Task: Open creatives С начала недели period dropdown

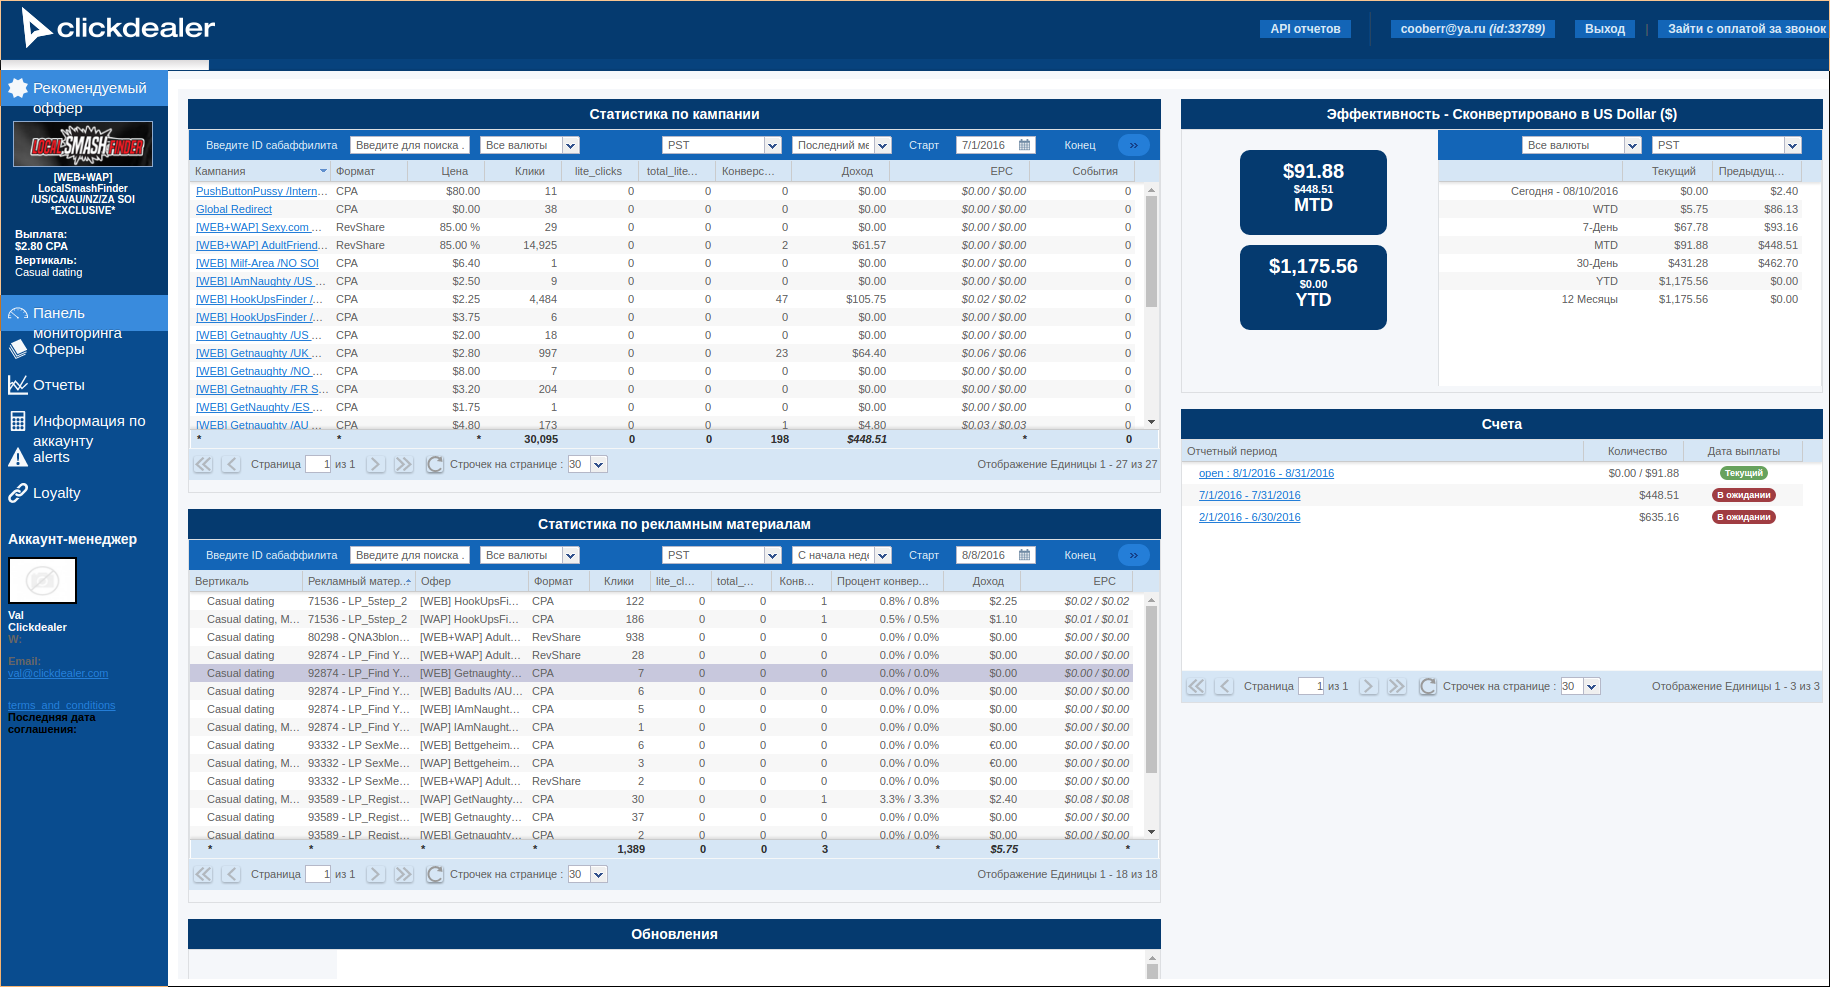Action: (841, 555)
